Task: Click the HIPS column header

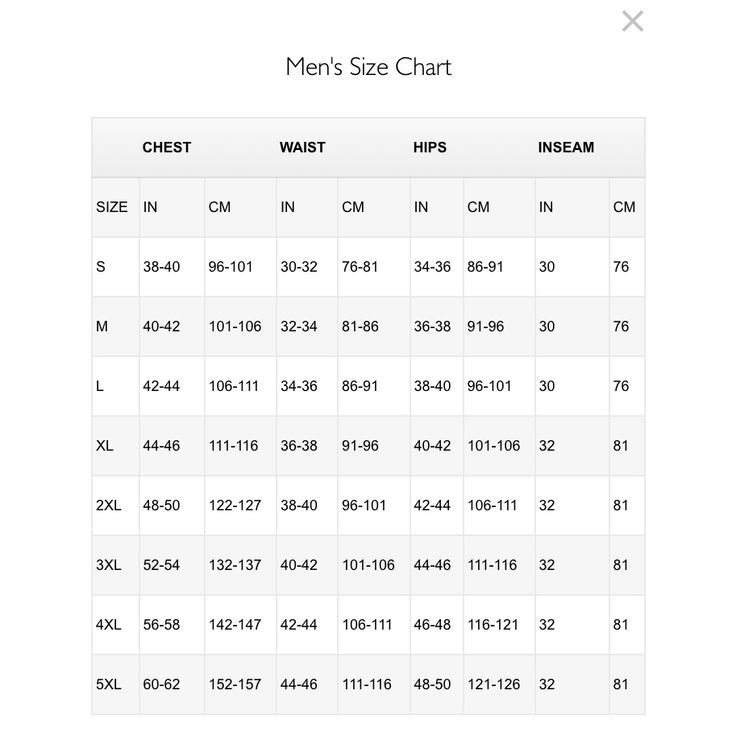Action: (x=430, y=147)
